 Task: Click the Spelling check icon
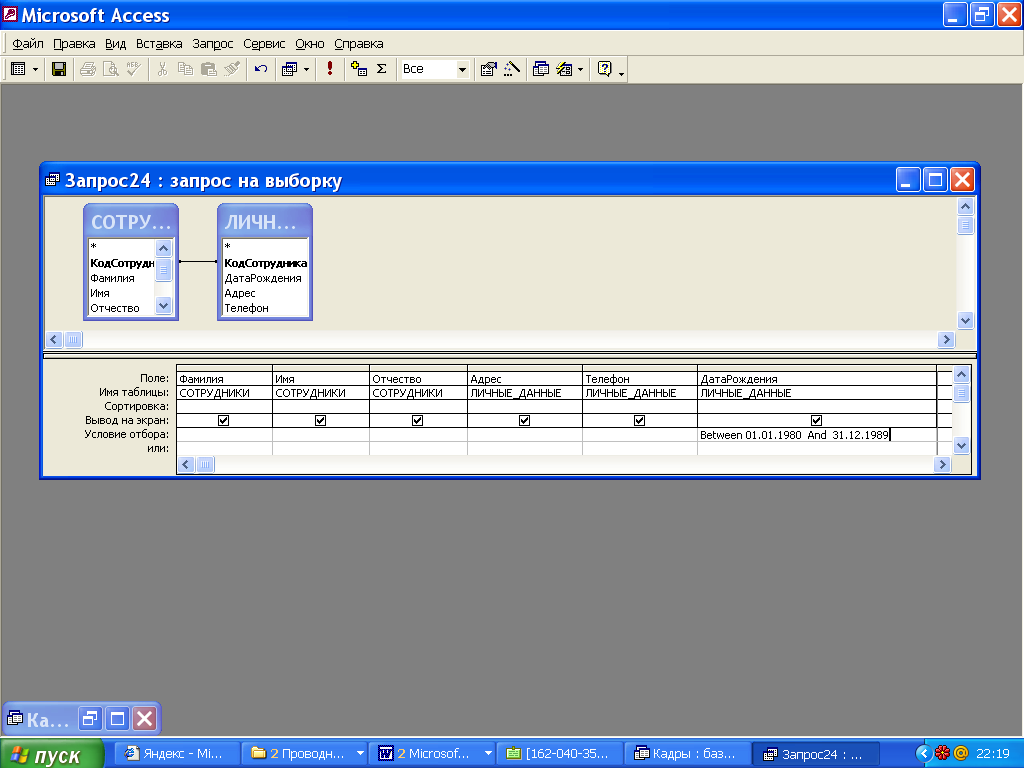tap(133, 69)
